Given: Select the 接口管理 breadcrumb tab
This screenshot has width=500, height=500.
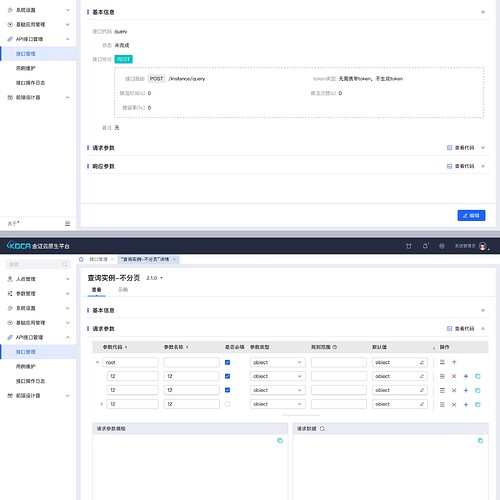Looking at the screenshot, I should (x=98, y=259).
